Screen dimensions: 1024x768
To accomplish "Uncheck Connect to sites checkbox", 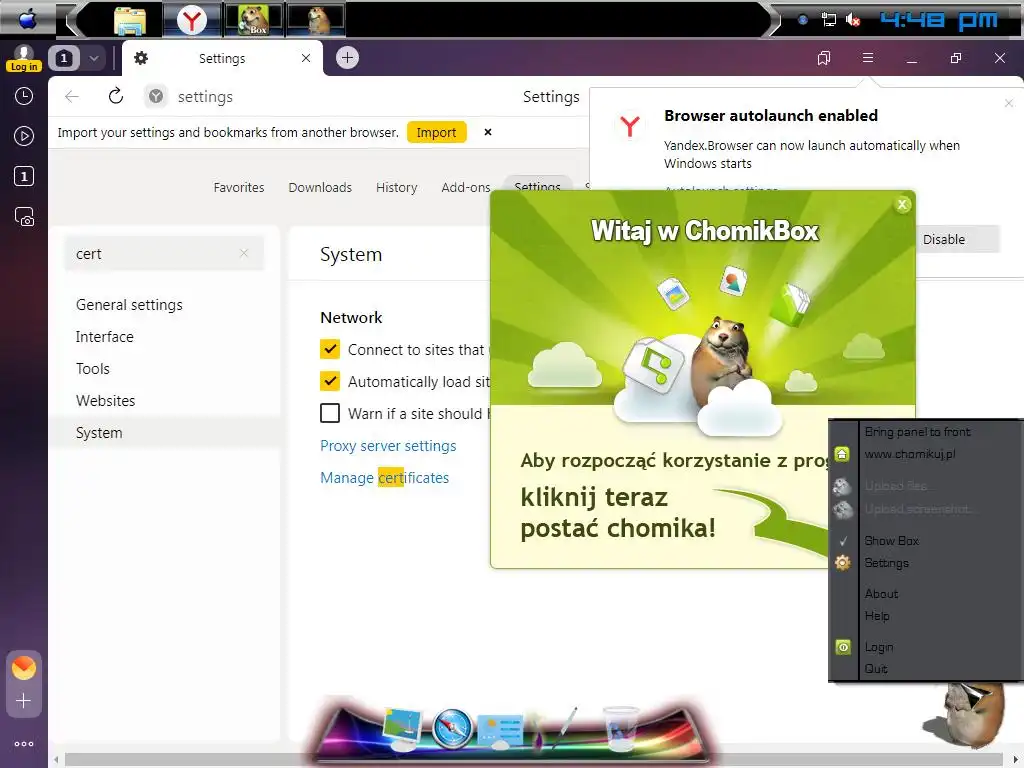I will (x=330, y=349).
